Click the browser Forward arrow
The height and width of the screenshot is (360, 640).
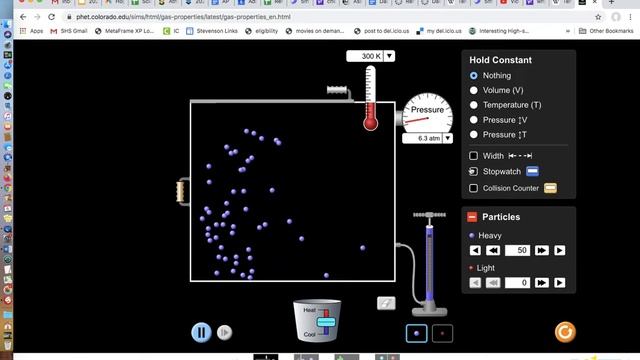37,17
